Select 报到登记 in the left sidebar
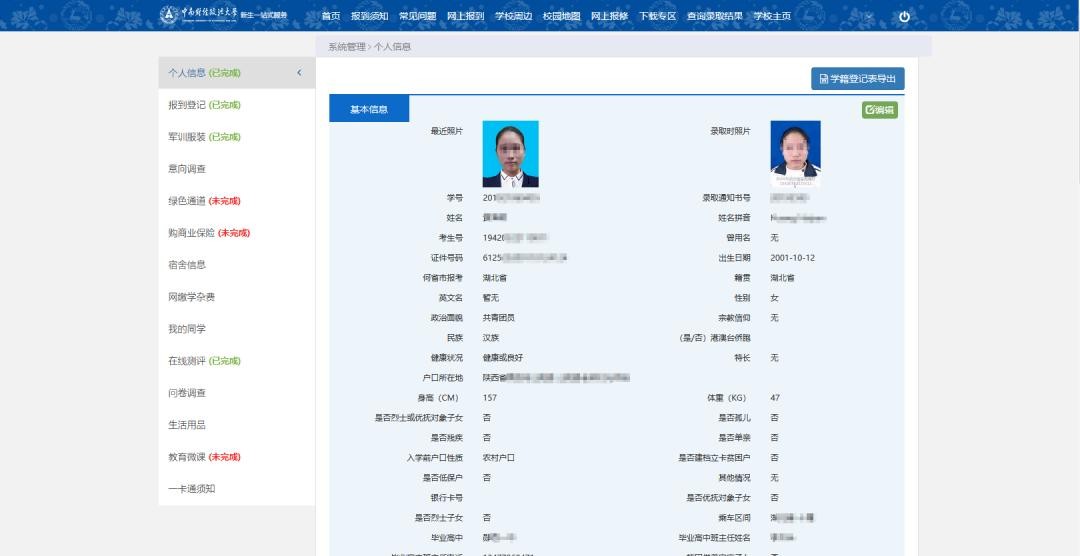This screenshot has width=1080, height=556. click(x=204, y=105)
